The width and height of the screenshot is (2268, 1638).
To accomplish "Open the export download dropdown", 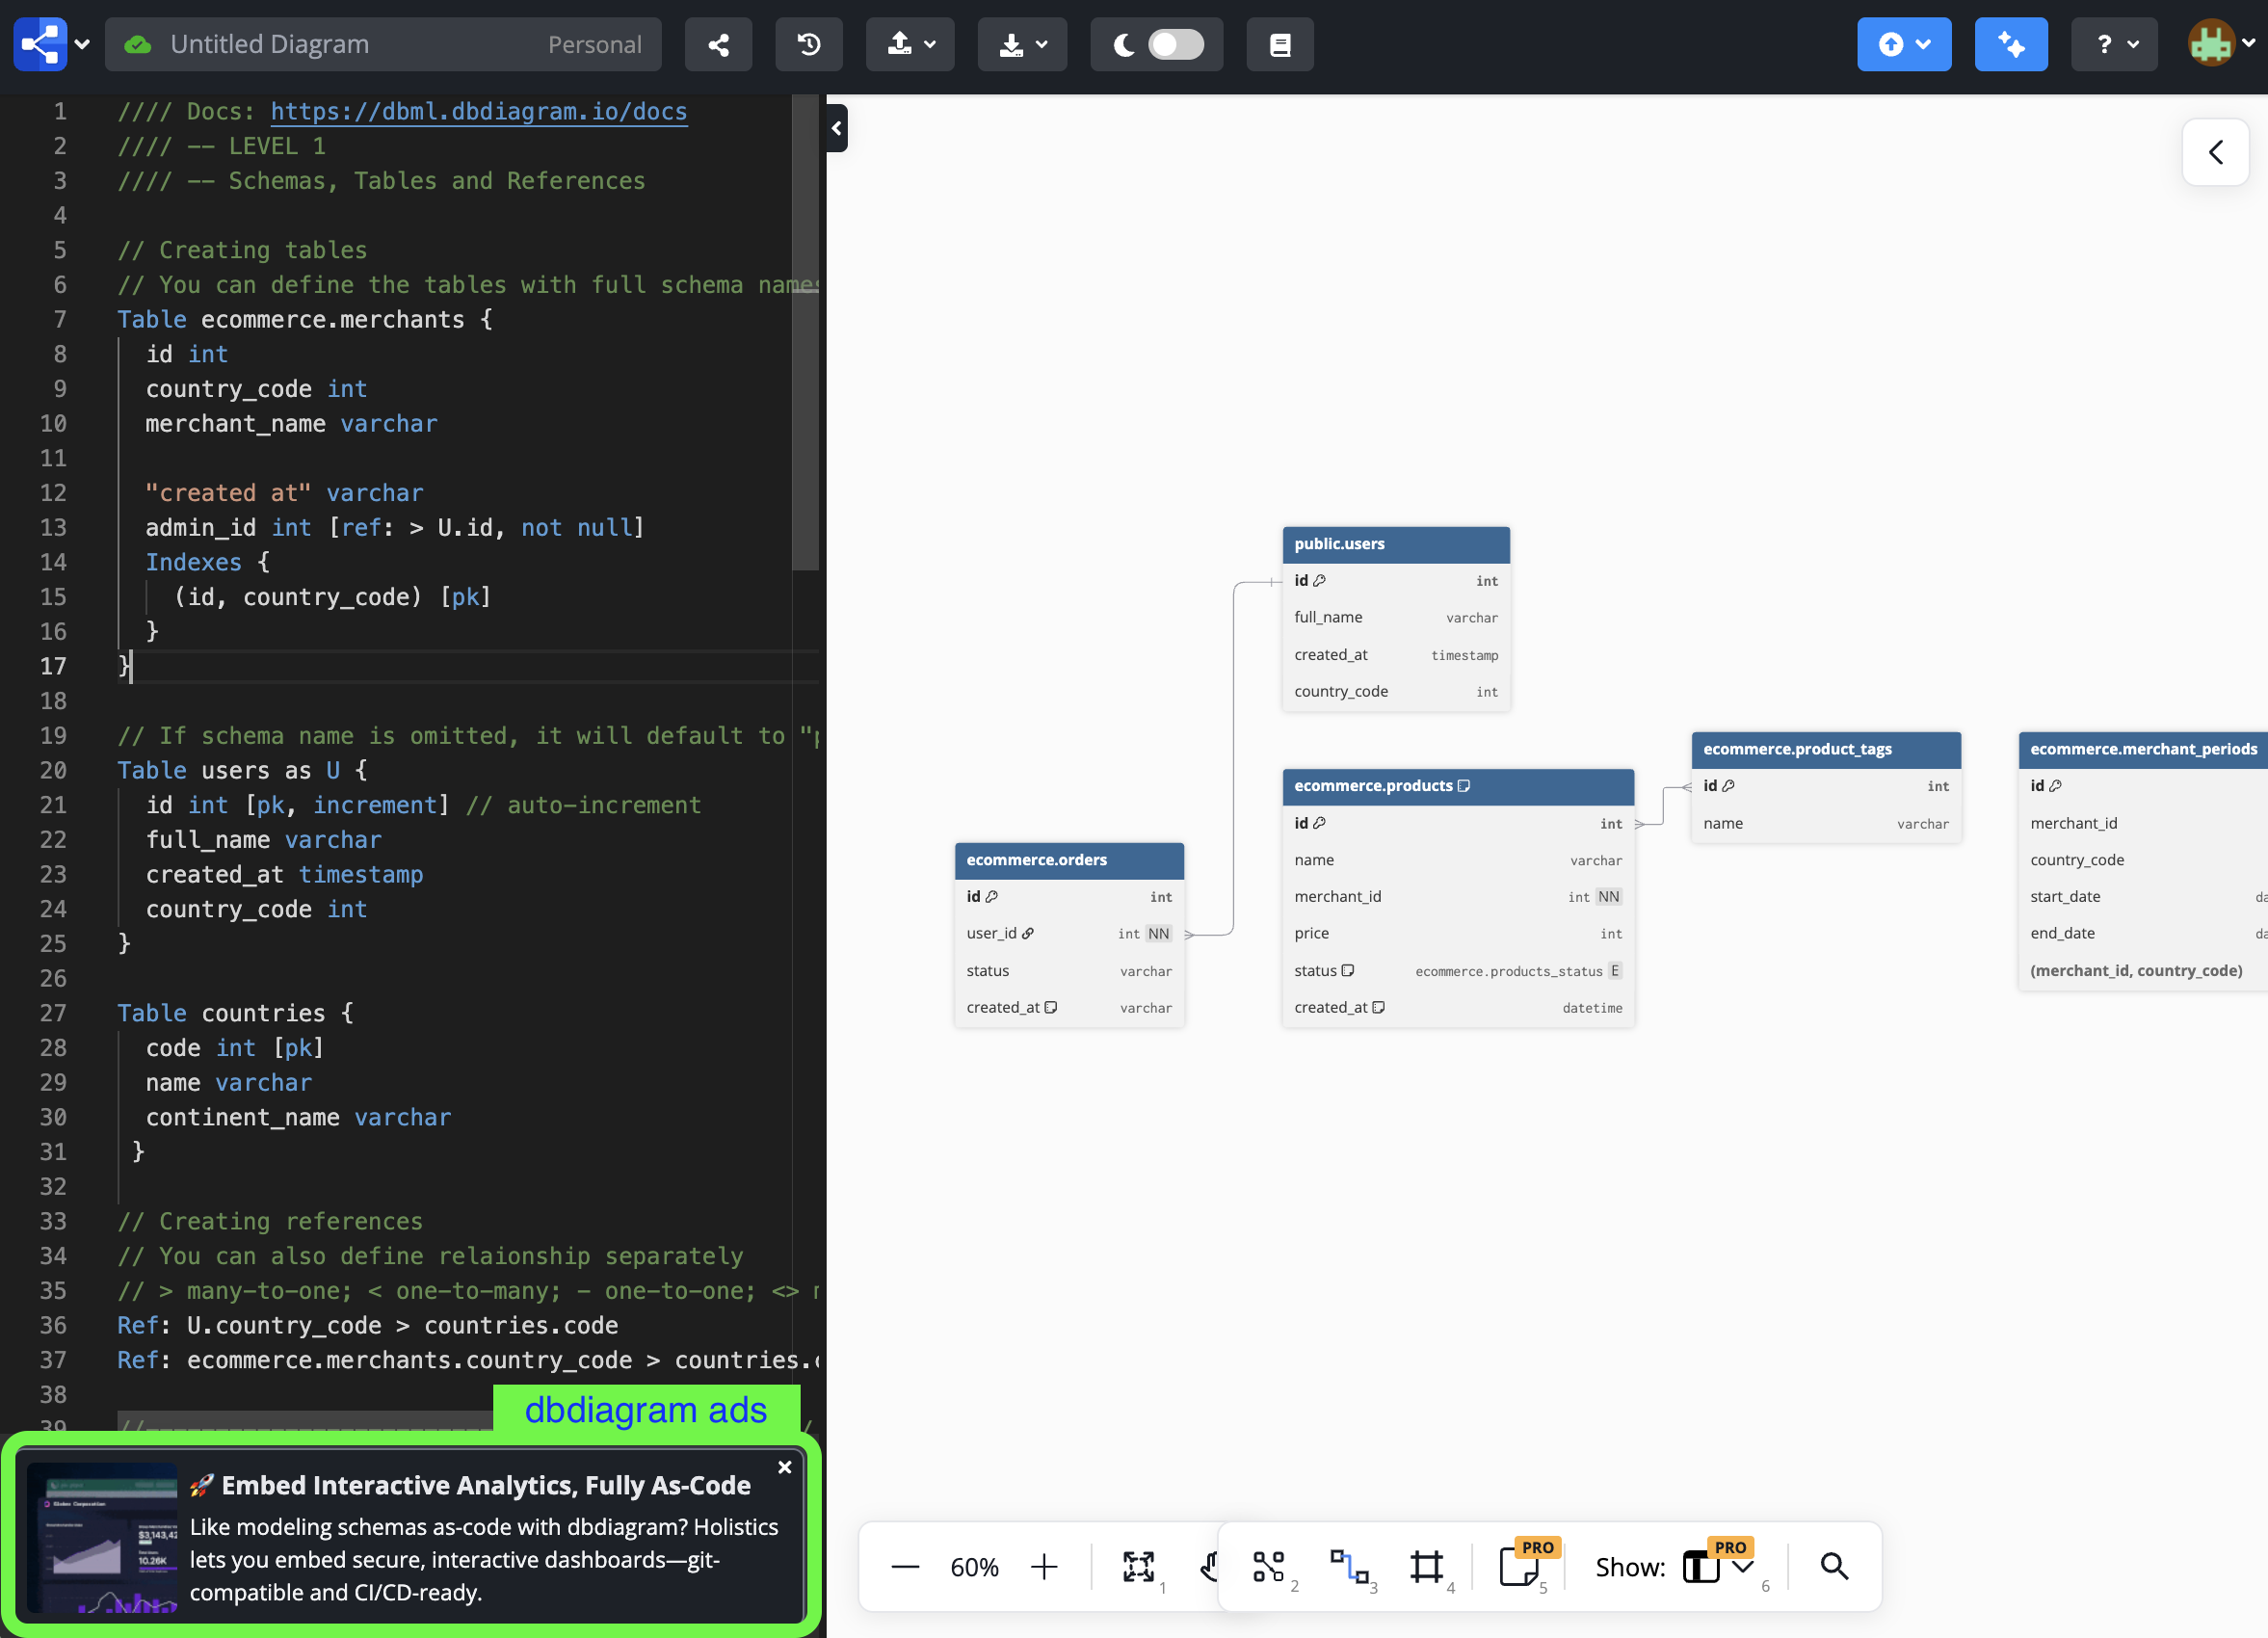I will [x=1021, y=44].
